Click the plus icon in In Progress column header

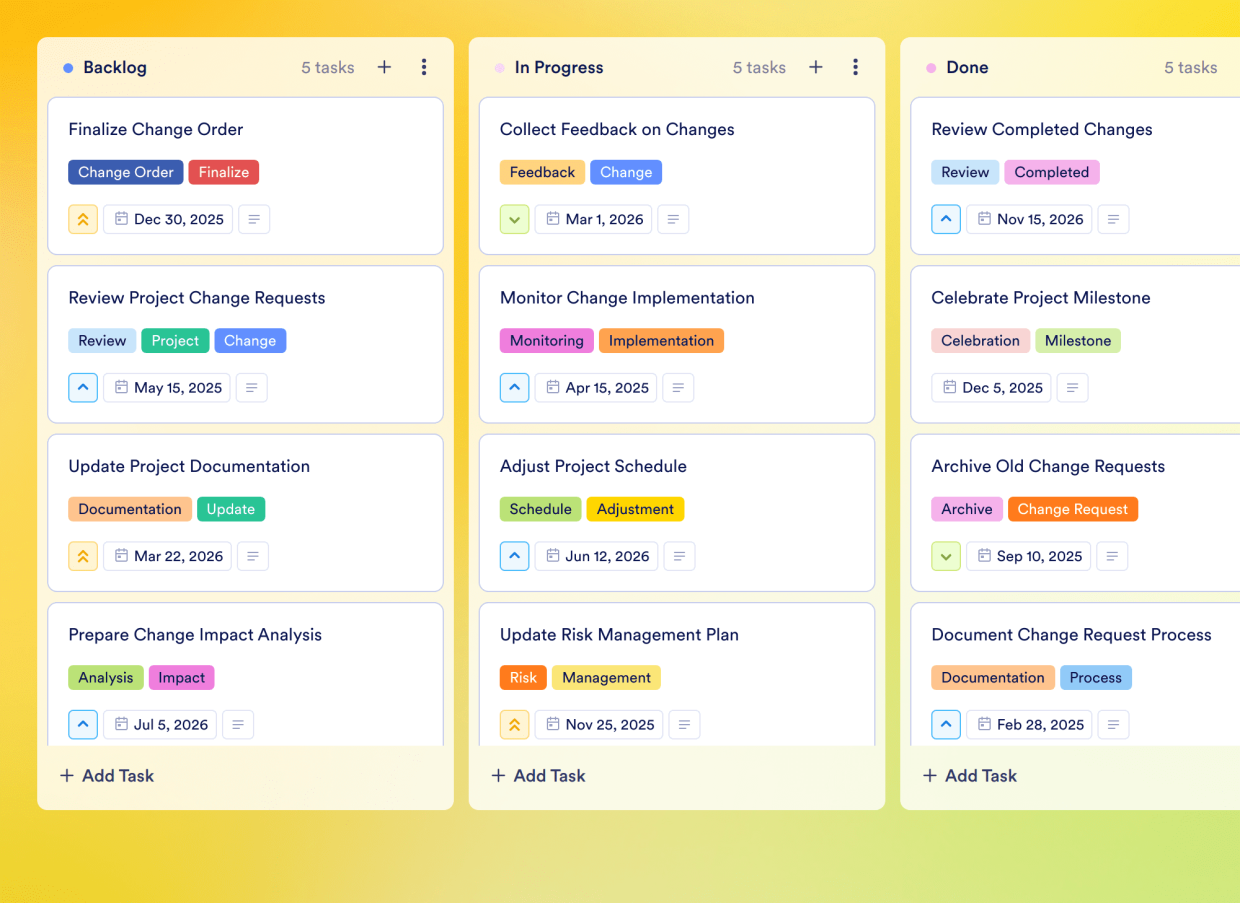(x=816, y=67)
